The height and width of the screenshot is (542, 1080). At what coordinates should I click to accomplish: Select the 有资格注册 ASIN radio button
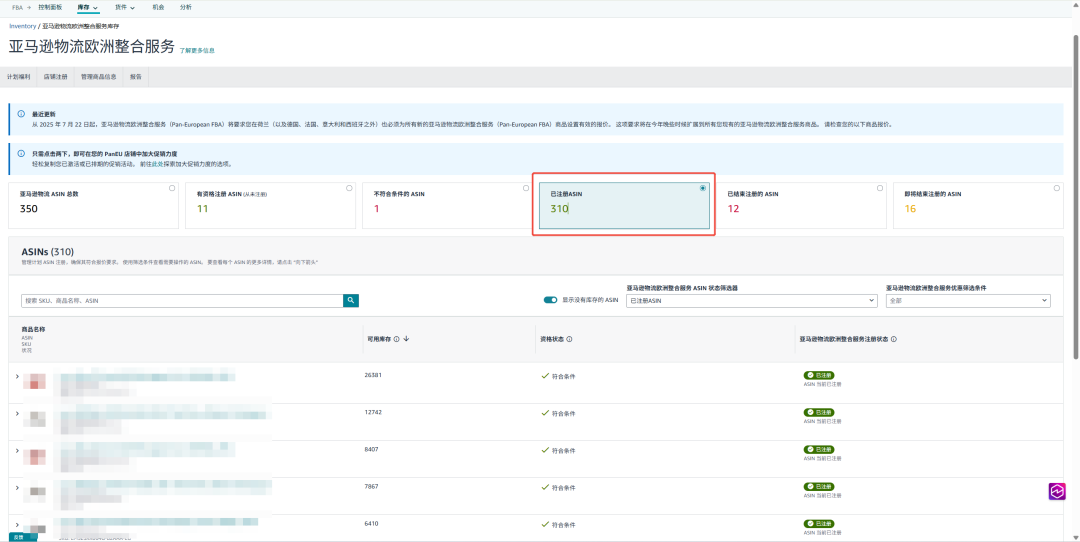pos(349,188)
